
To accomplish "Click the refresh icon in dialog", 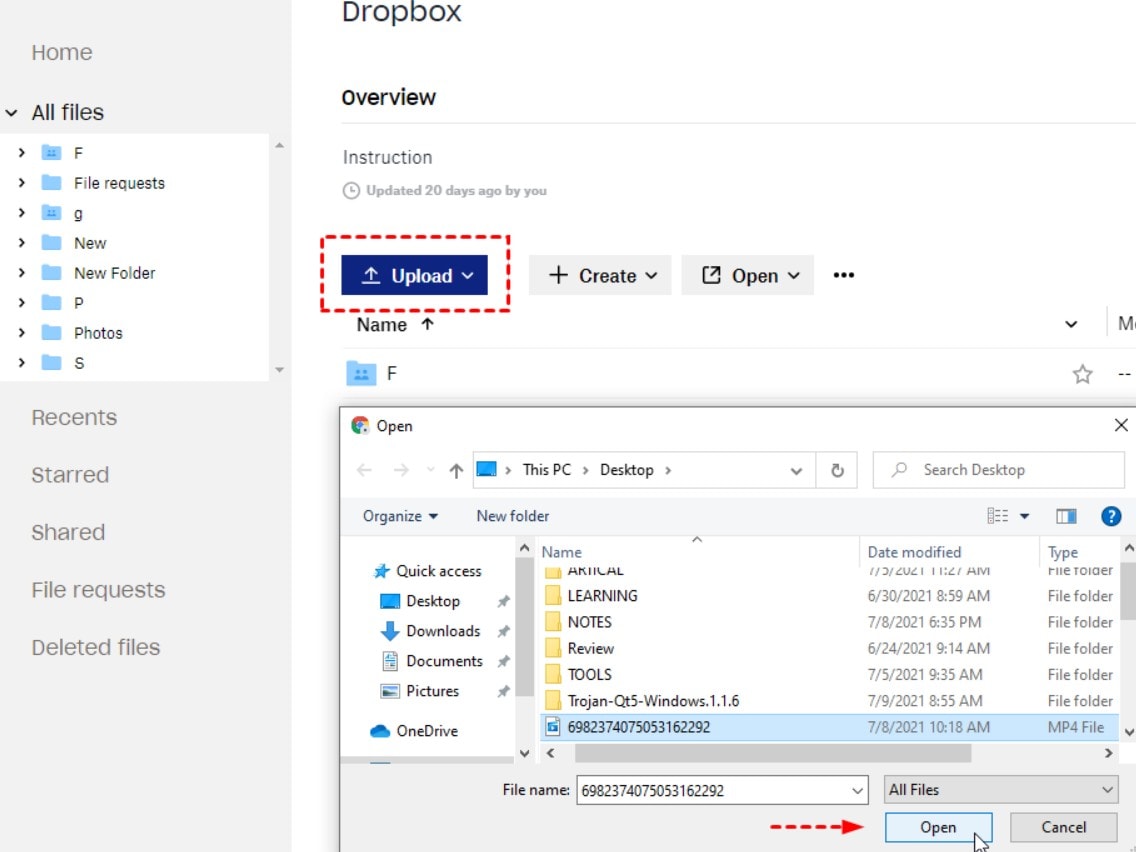I will pyautogui.click(x=837, y=470).
